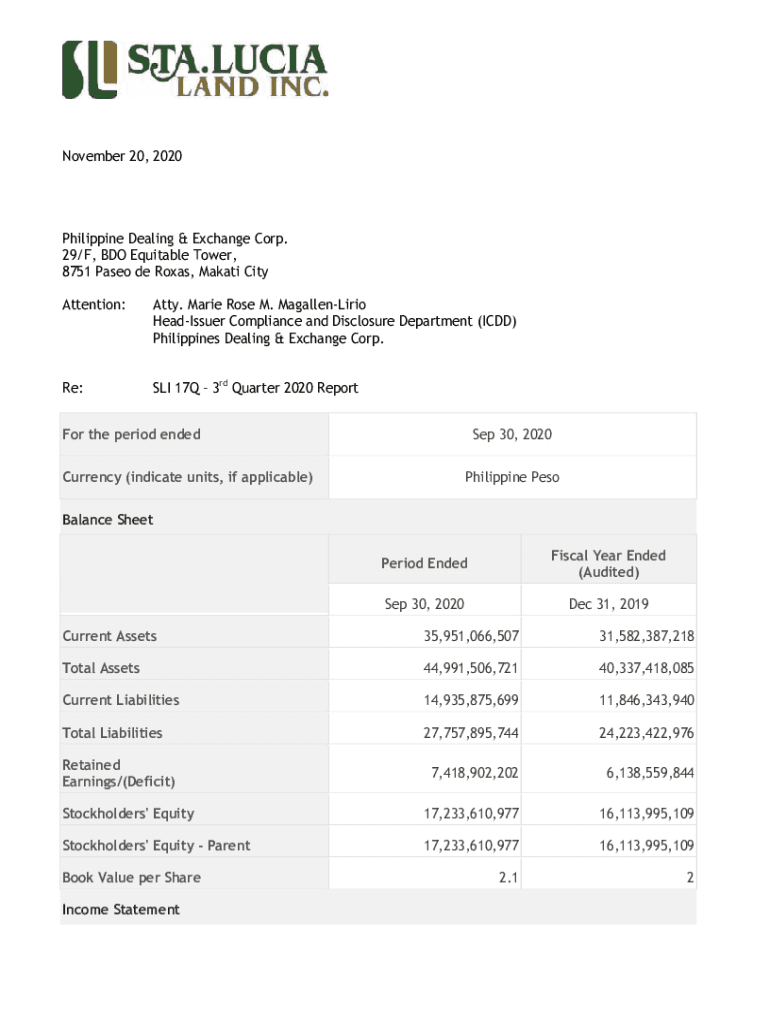
Task: Click the Balance Sheet section heading
Action: tap(108, 520)
